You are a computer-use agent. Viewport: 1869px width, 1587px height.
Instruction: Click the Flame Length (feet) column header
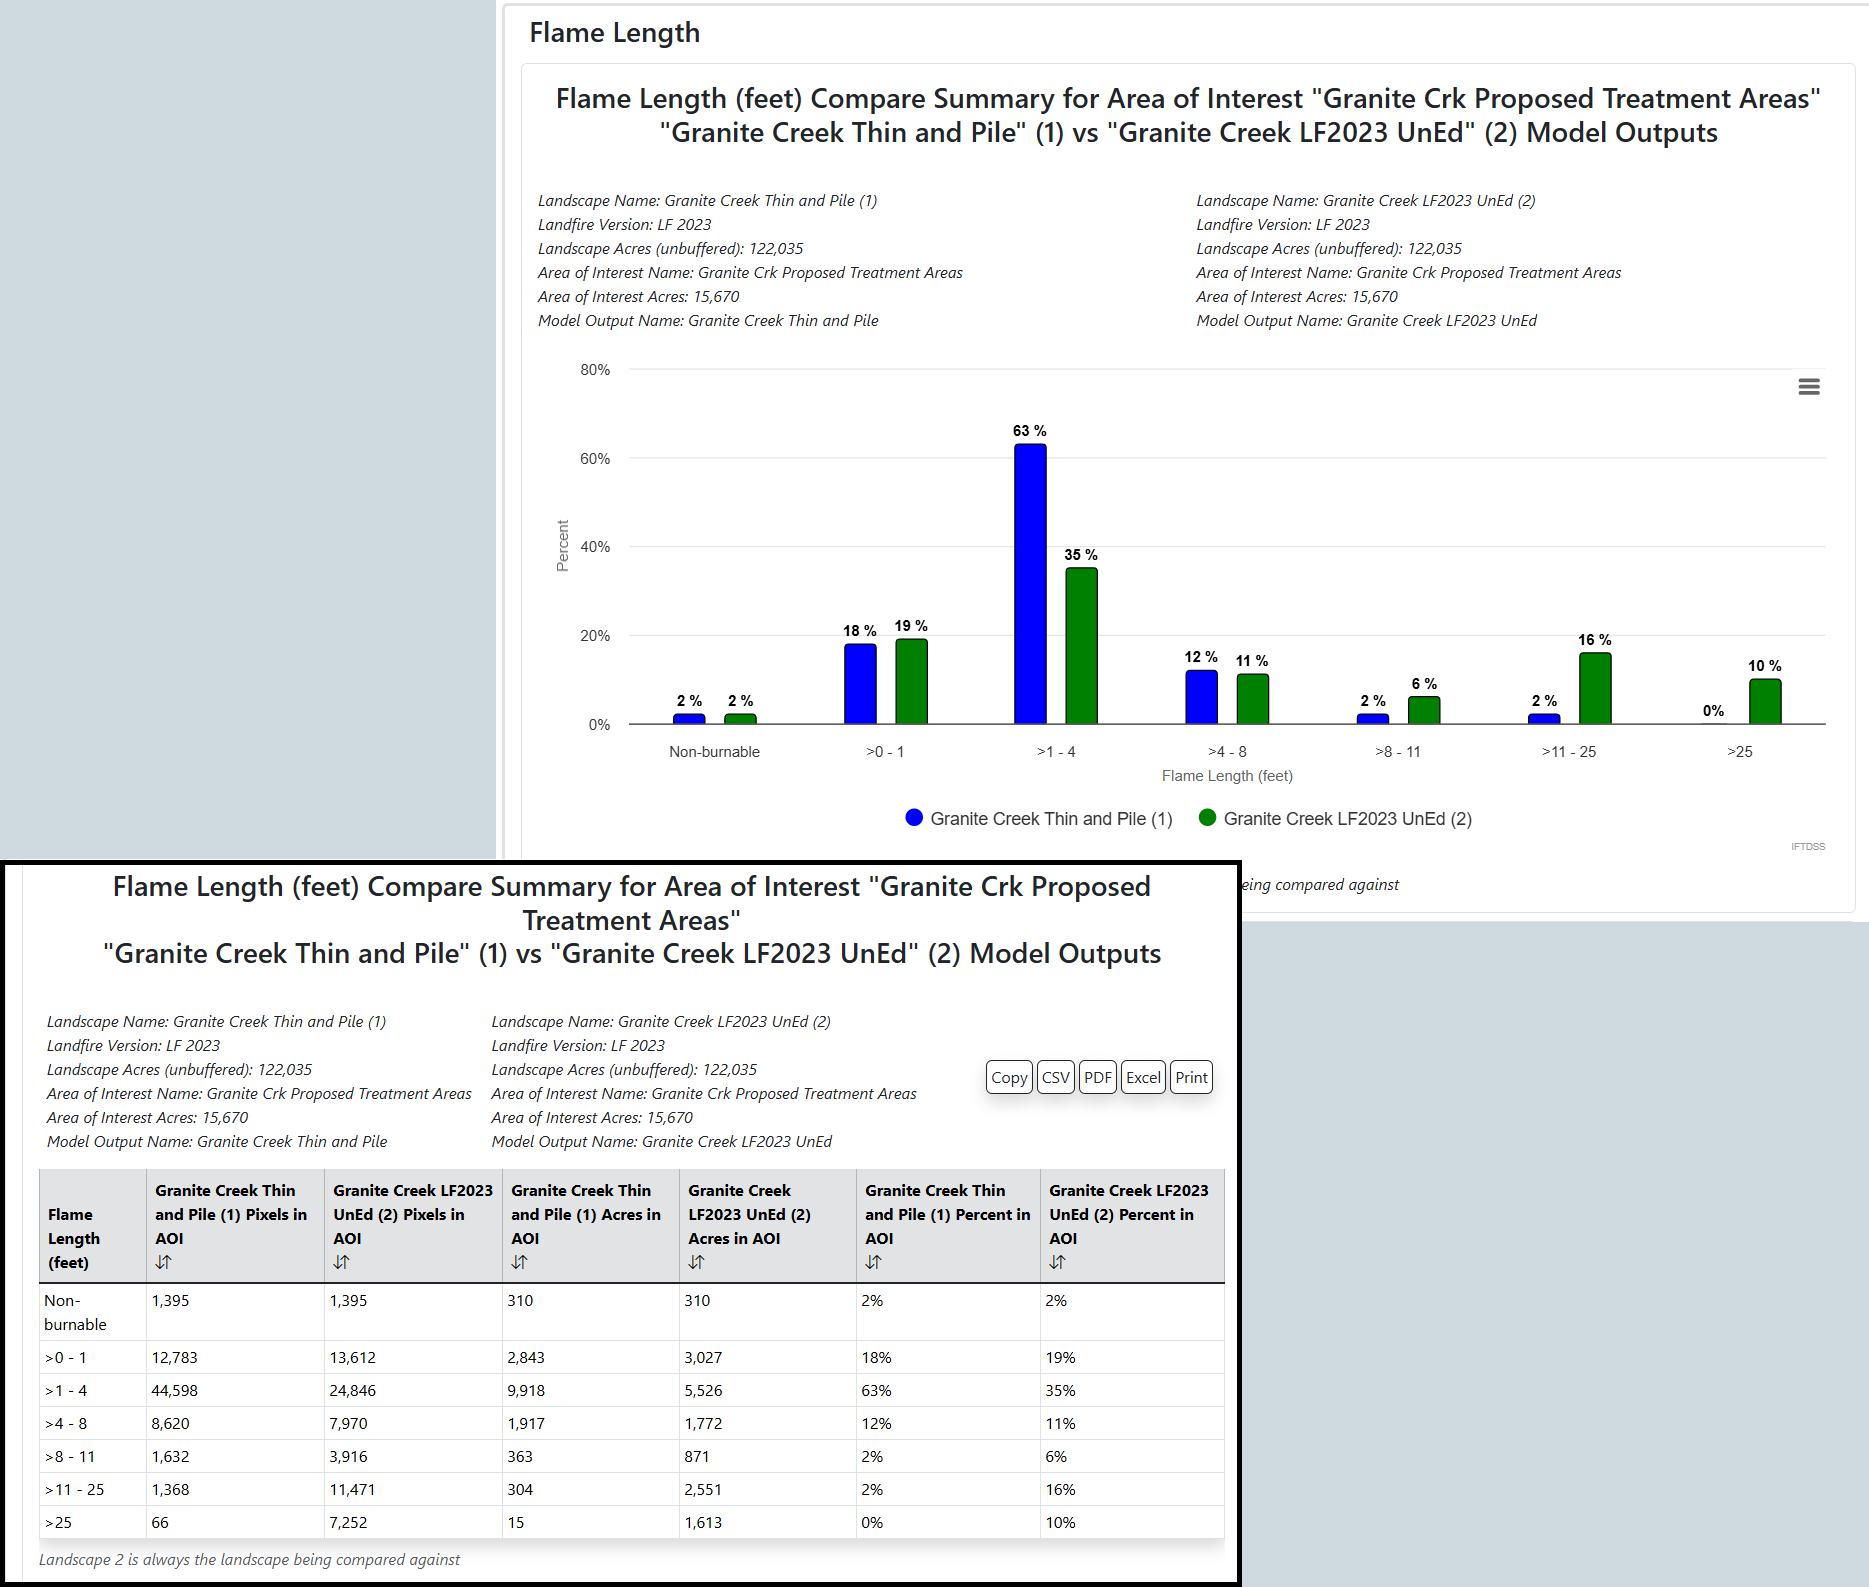[92, 1226]
